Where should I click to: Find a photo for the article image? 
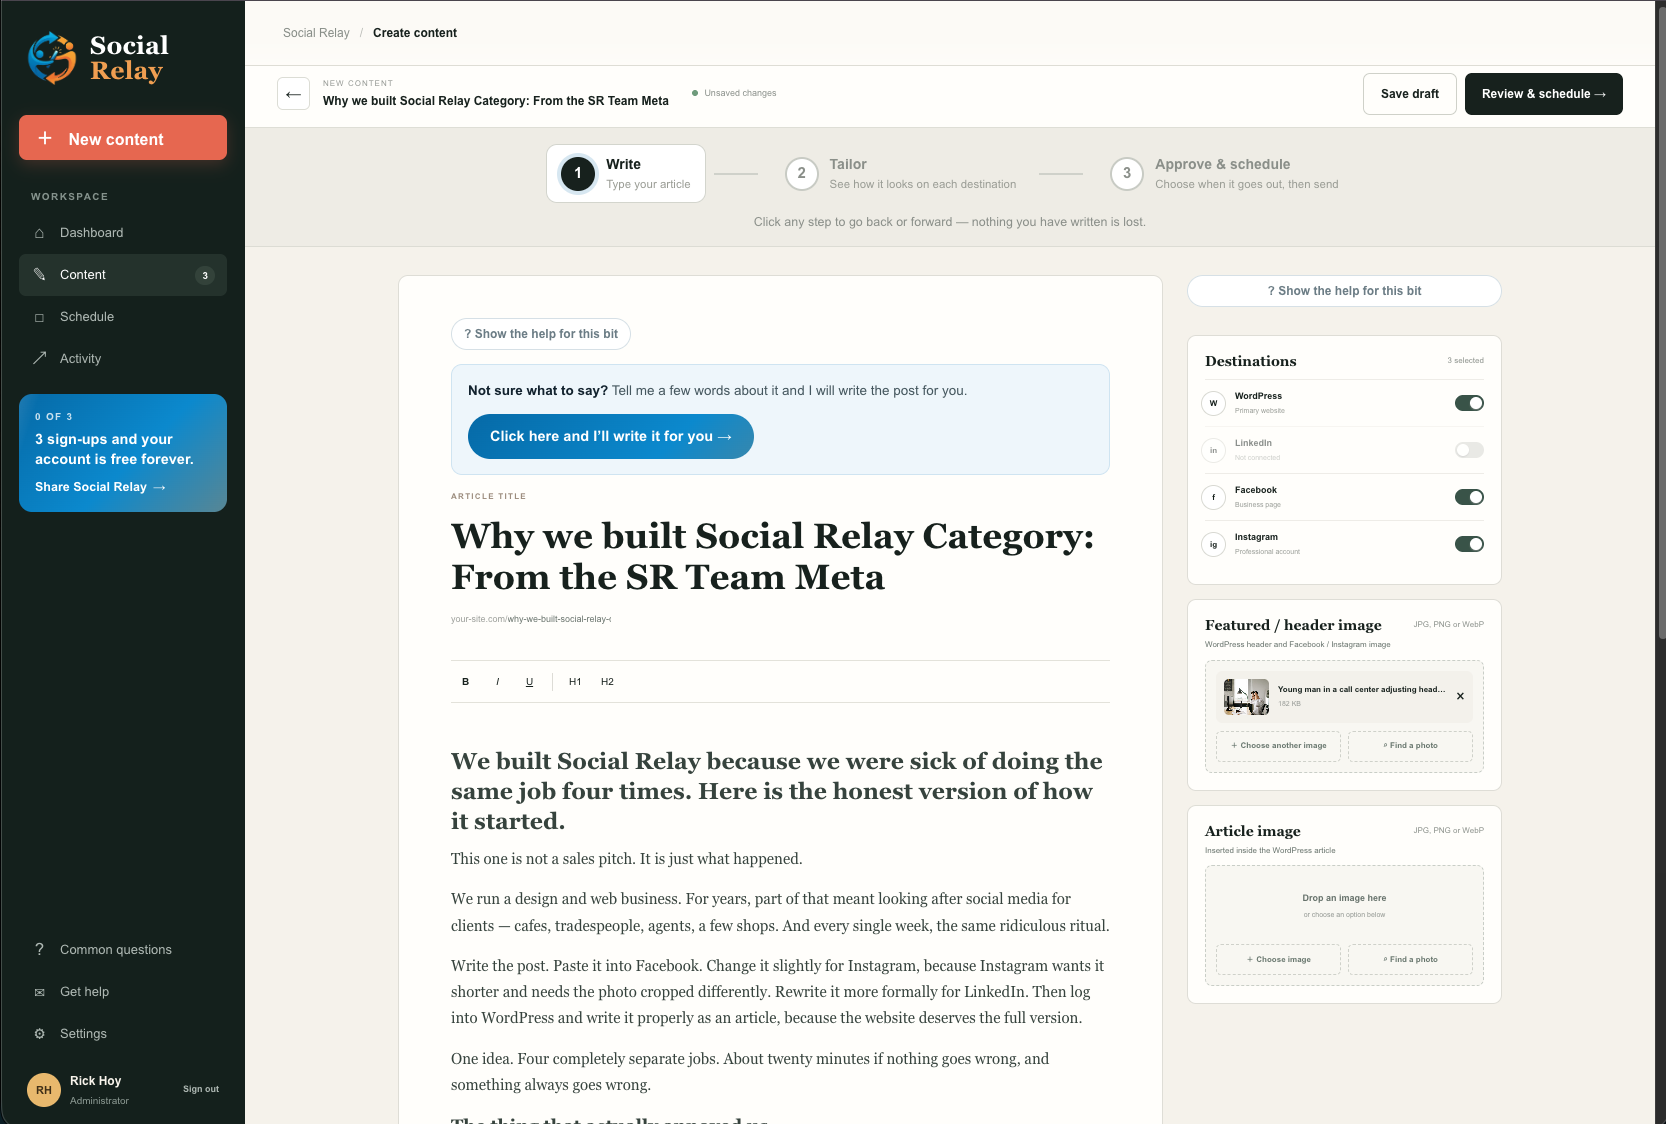coord(1410,960)
